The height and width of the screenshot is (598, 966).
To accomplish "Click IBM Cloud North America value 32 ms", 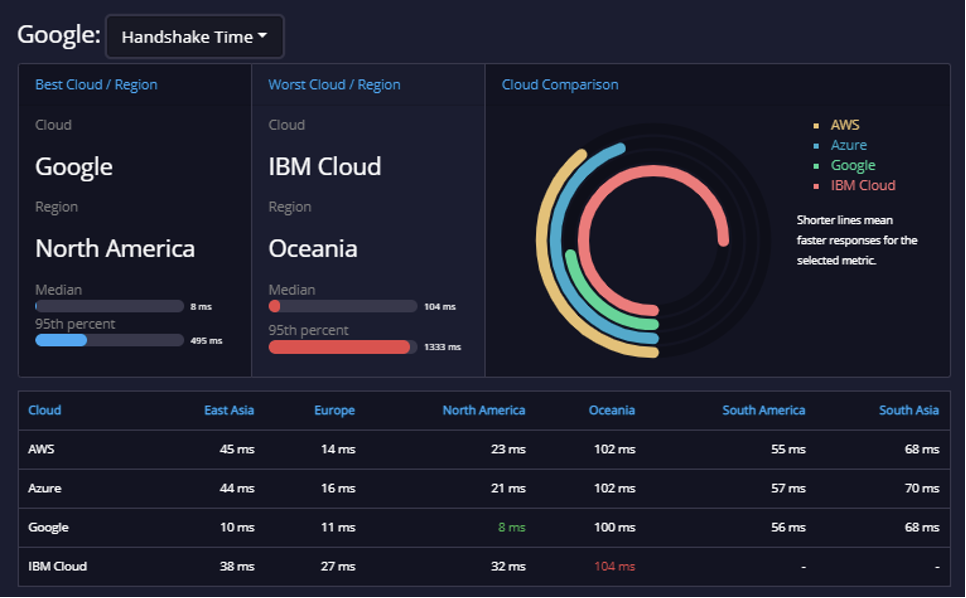I will (508, 567).
